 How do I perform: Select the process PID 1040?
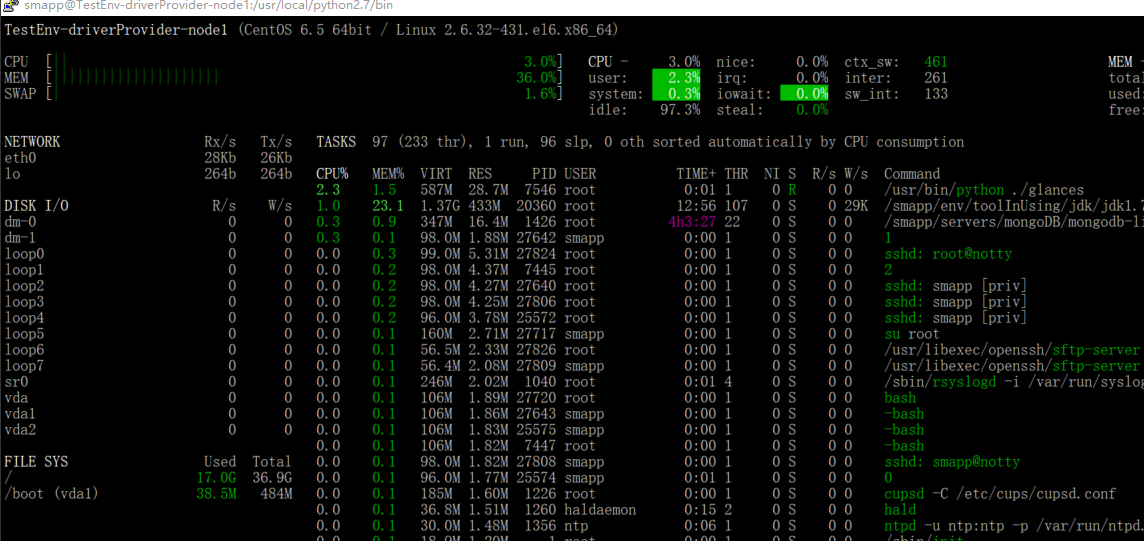click(x=541, y=382)
